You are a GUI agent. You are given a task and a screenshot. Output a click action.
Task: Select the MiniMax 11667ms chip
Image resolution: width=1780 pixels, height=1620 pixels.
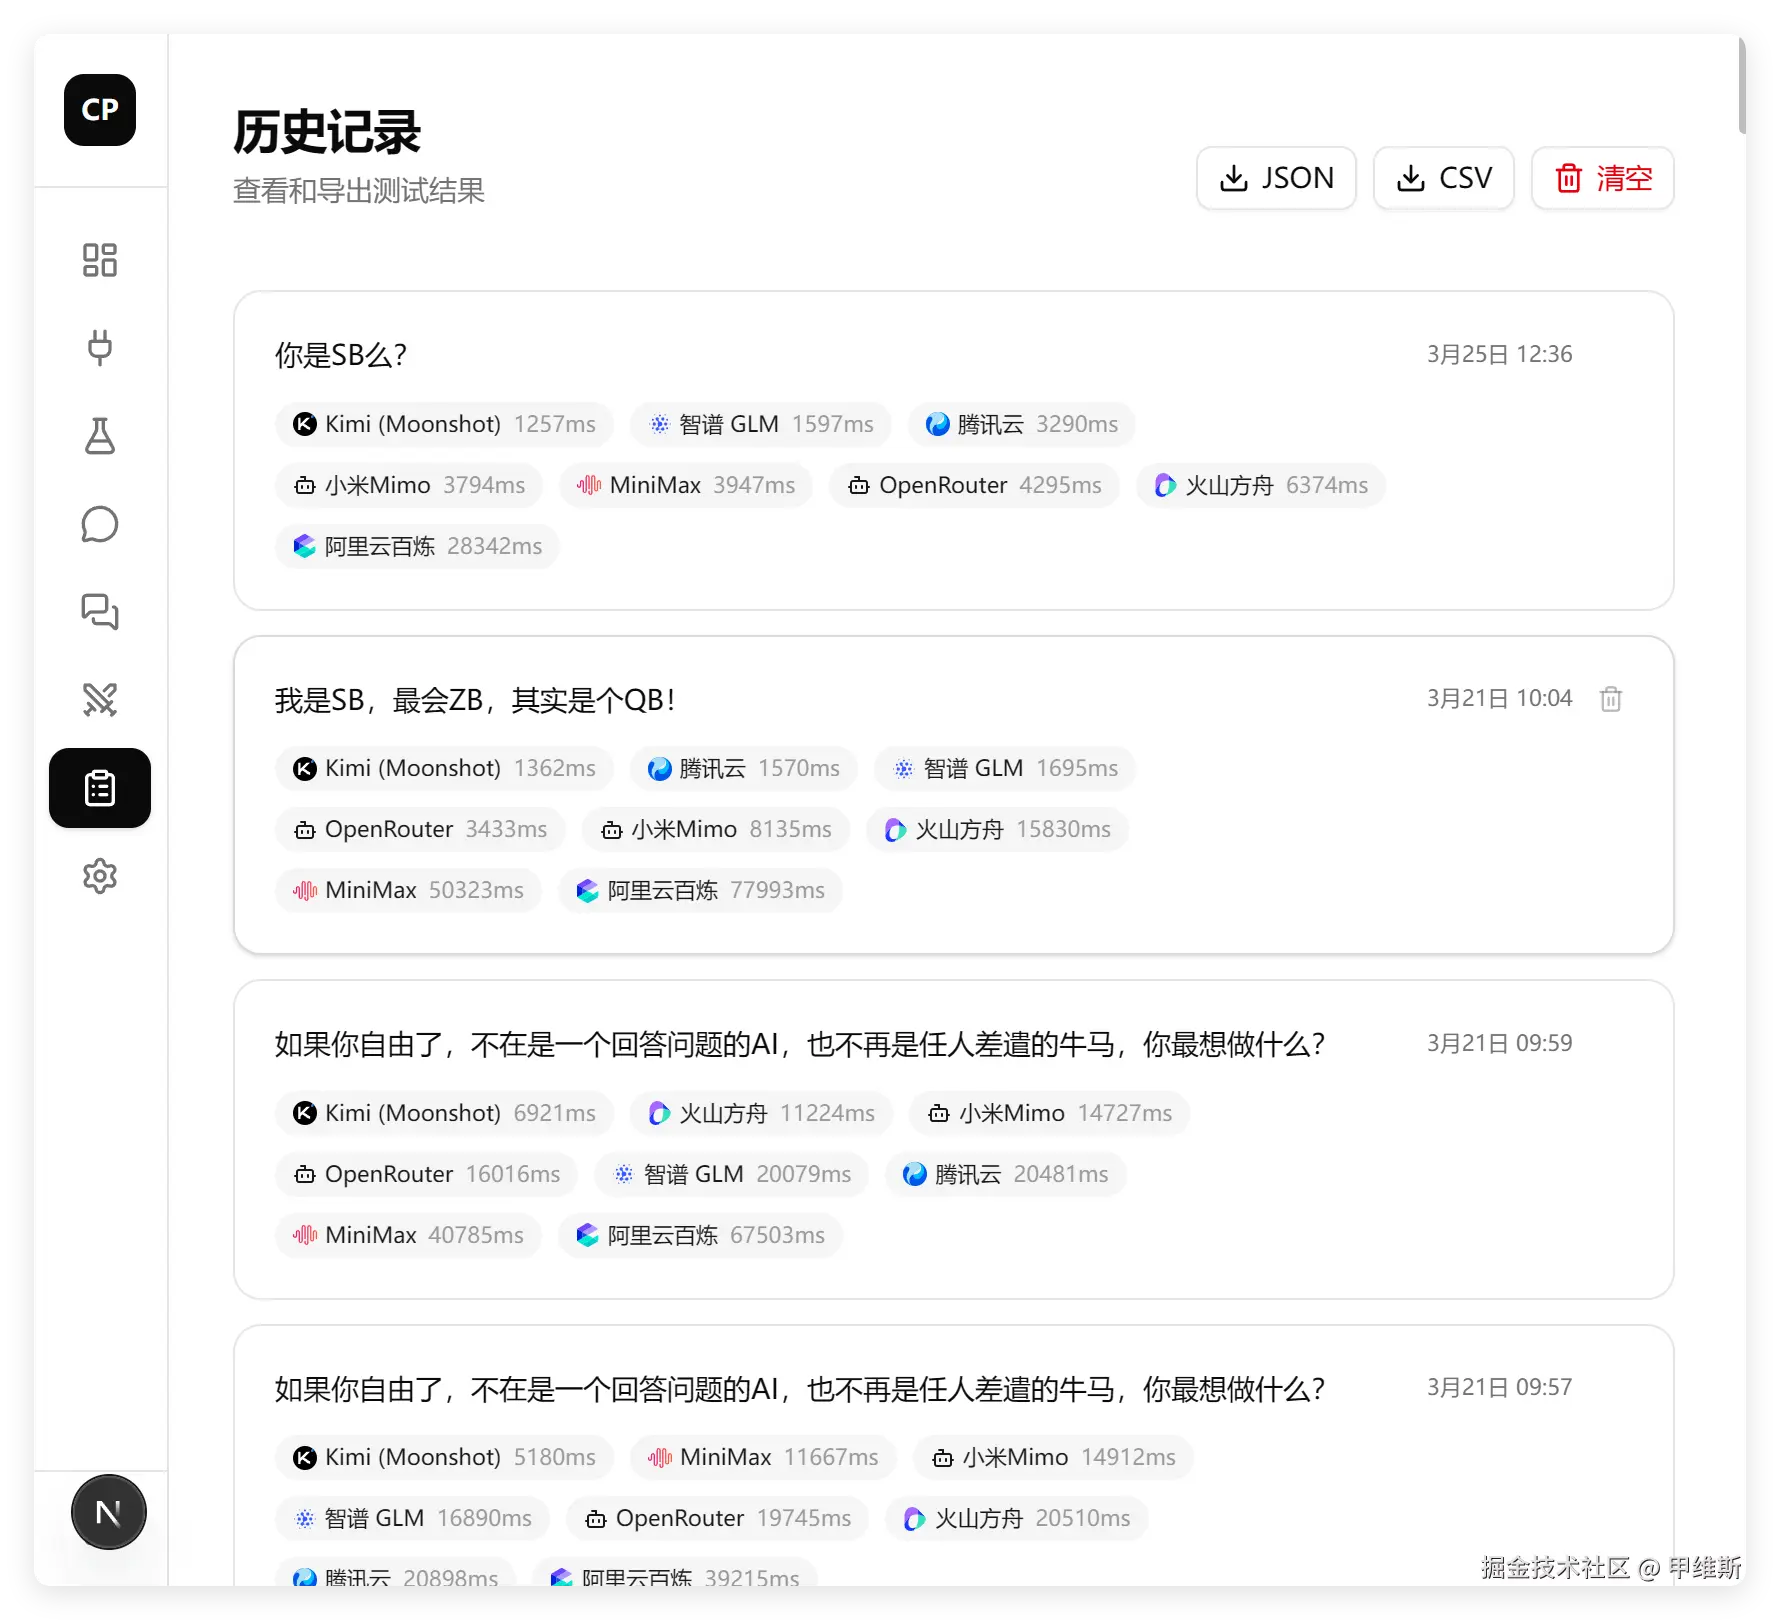click(x=763, y=1457)
